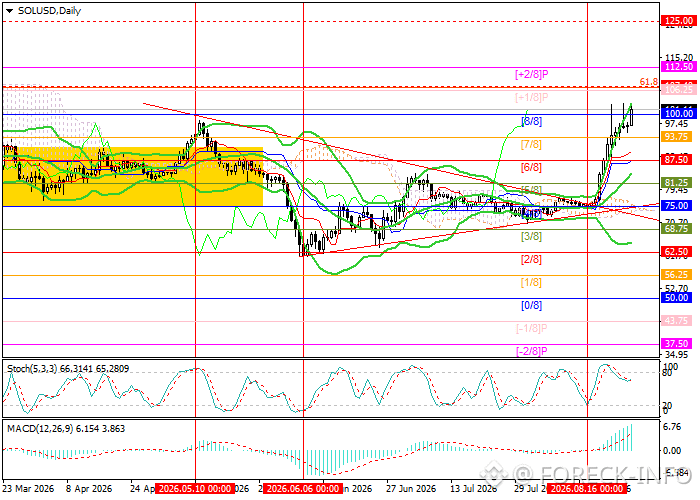Click the [7/8] Murrey level label
The width and height of the screenshot is (700, 500).
tap(531, 144)
